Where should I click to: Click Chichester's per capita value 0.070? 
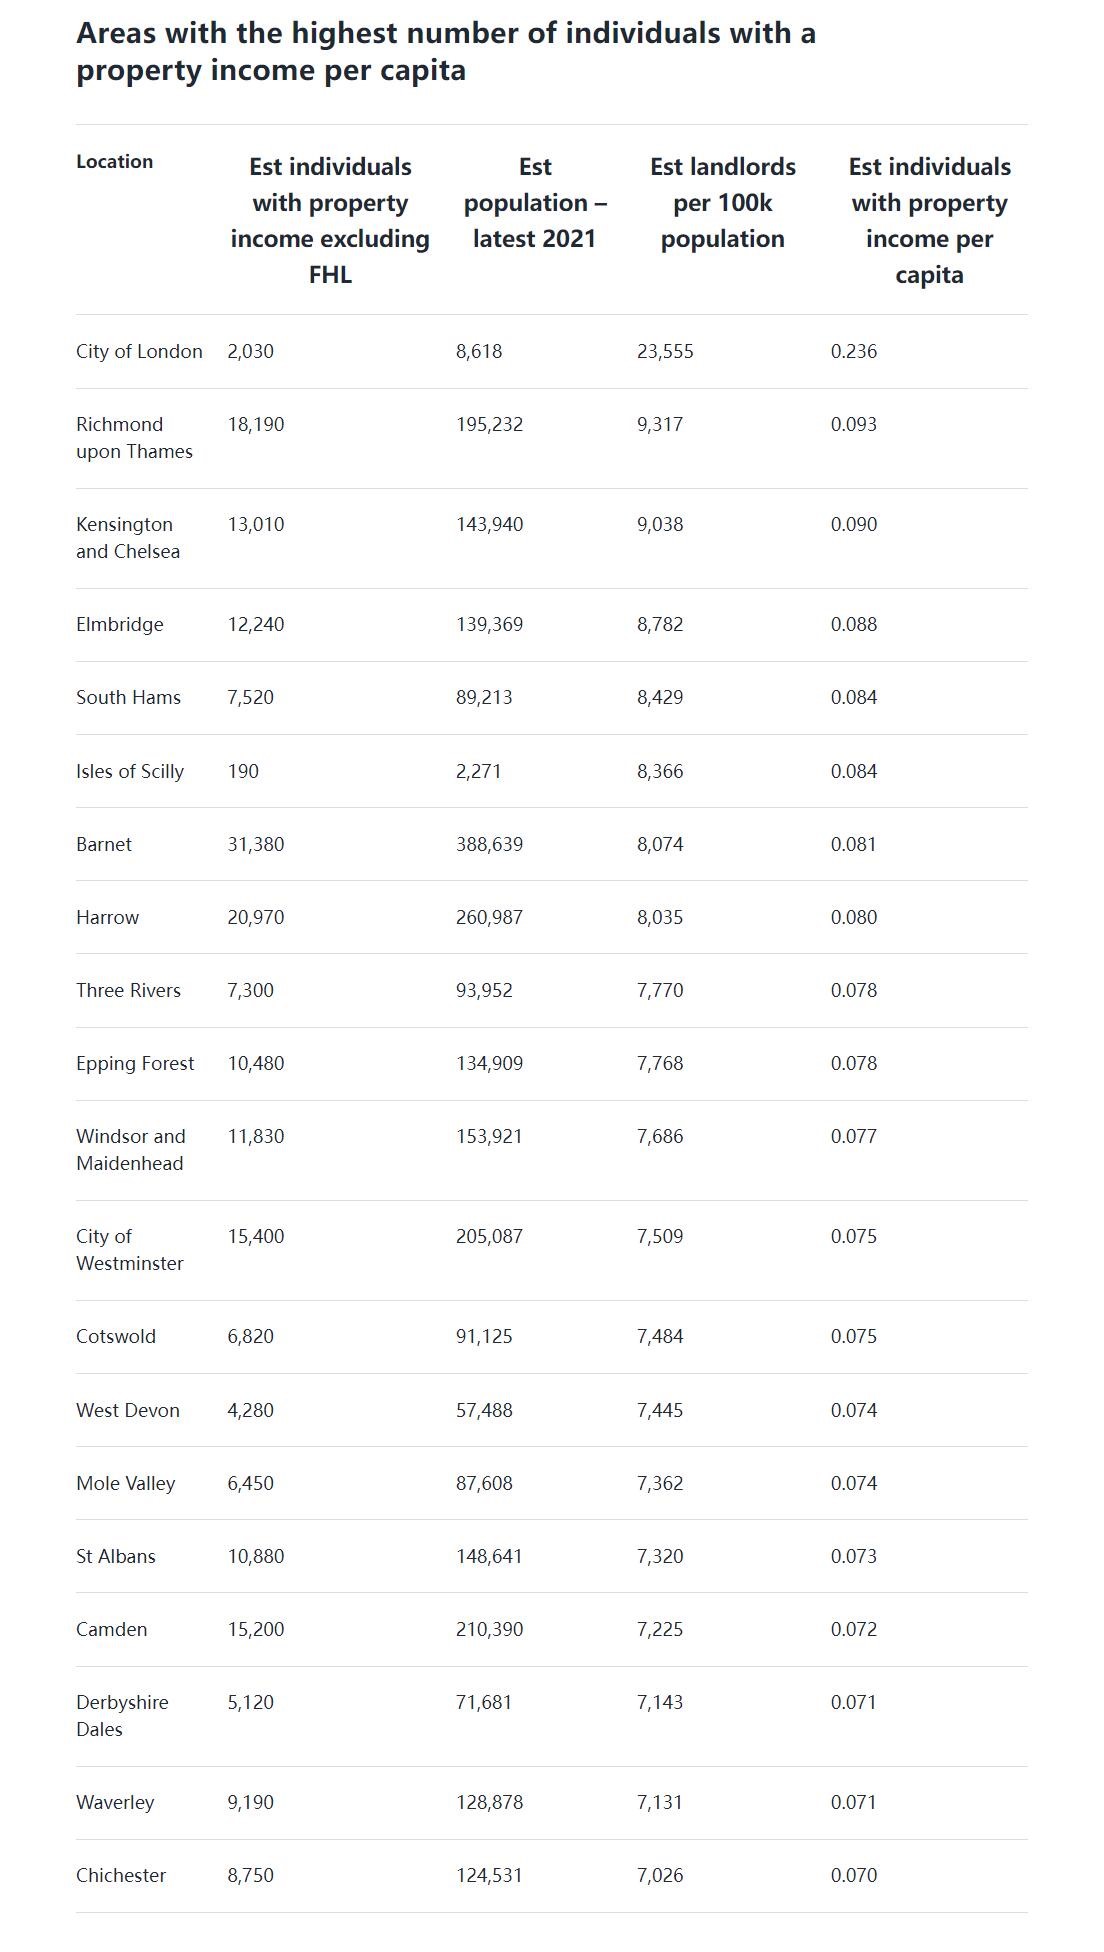(853, 1876)
